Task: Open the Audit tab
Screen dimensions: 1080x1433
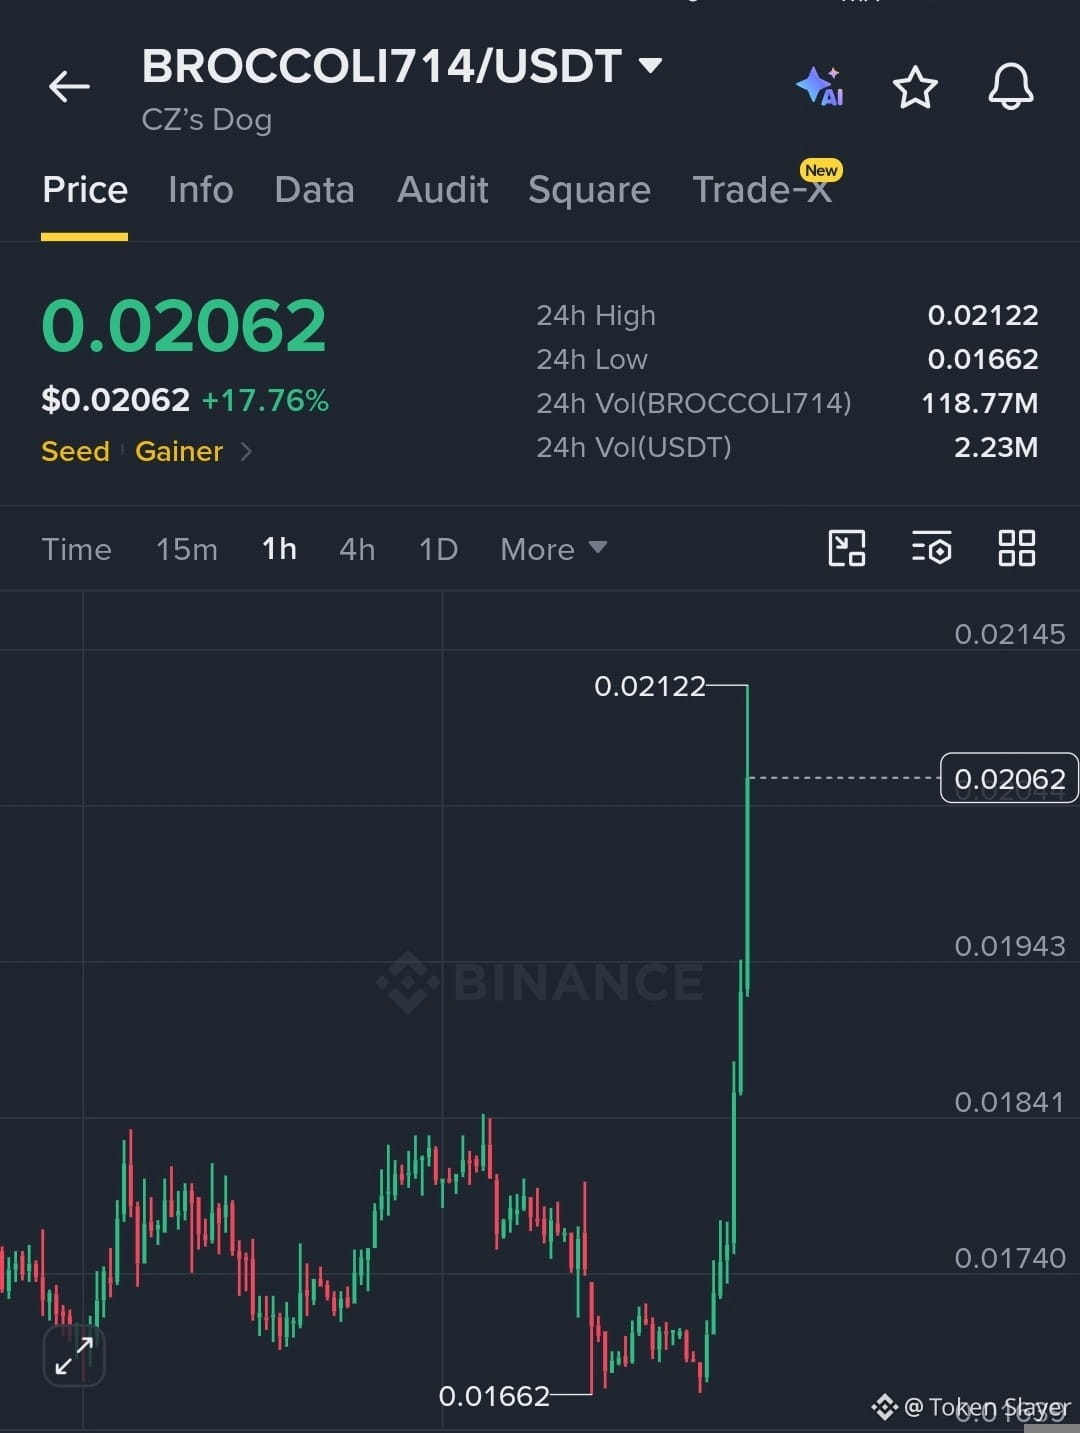Action: pyautogui.click(x=442, y=190)
